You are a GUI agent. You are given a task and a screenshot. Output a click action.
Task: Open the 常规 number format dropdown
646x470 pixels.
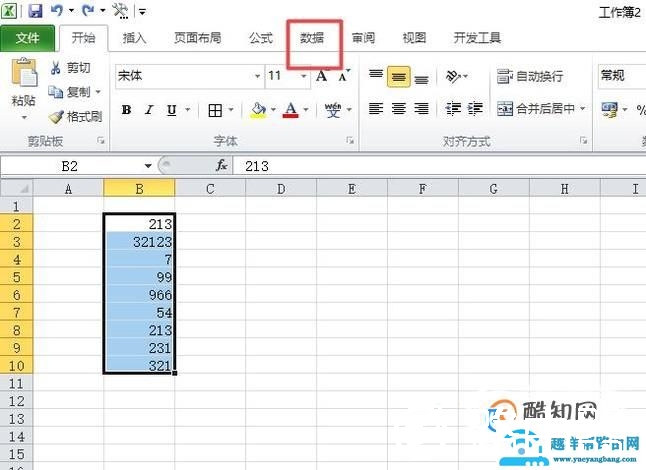click(x=621, y=76)
